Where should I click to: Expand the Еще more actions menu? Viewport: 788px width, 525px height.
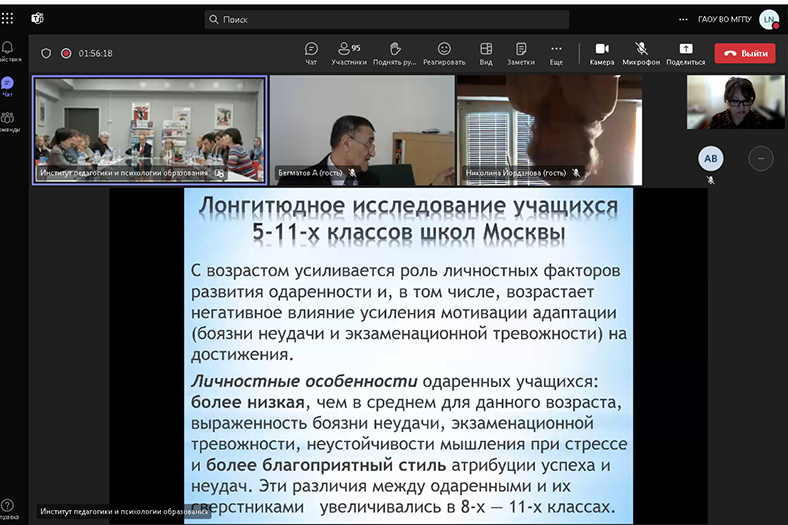[556, 53]
